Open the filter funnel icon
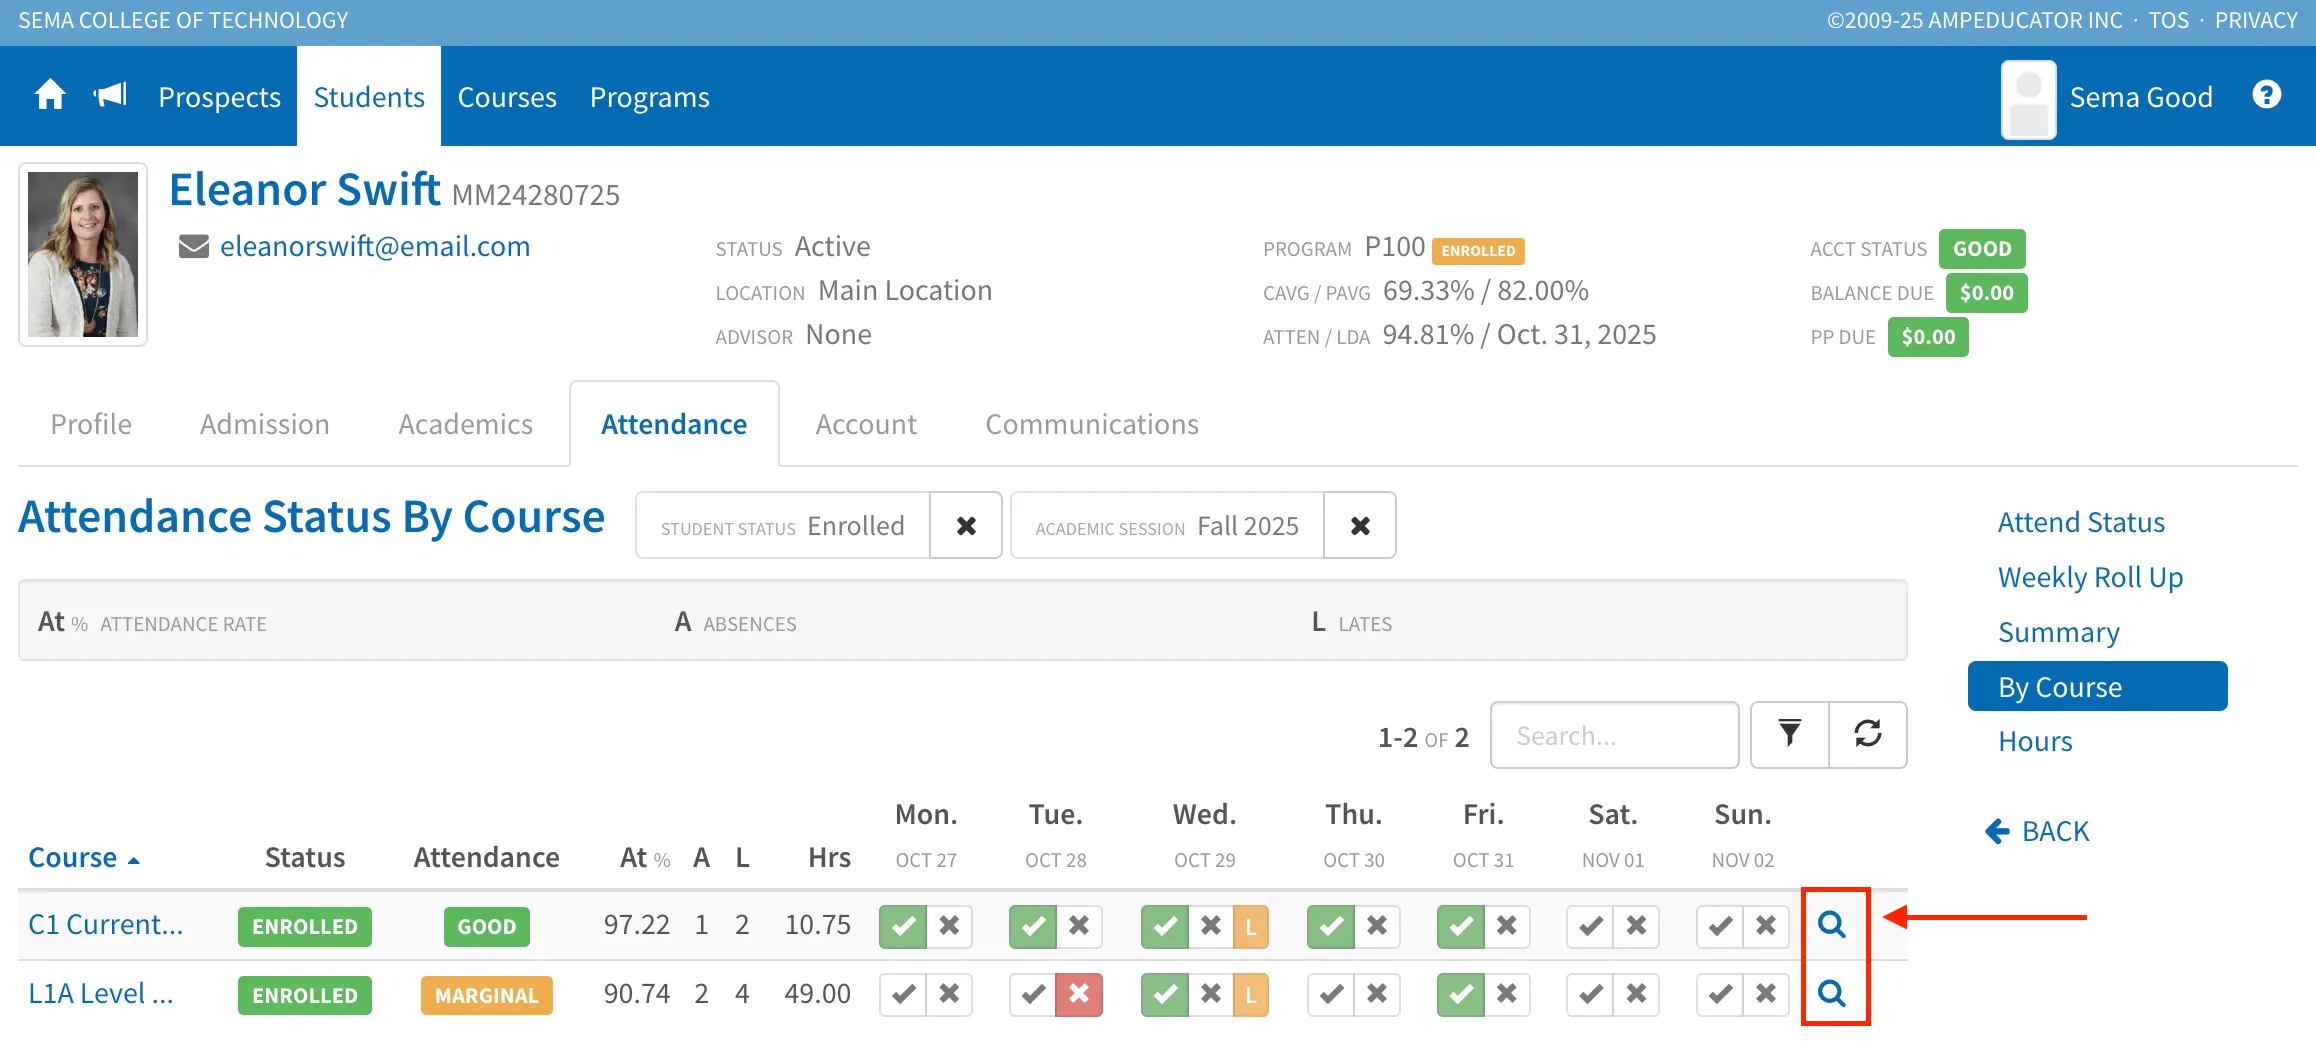The image size is (2316, 1058). [x=1790, y=735]
